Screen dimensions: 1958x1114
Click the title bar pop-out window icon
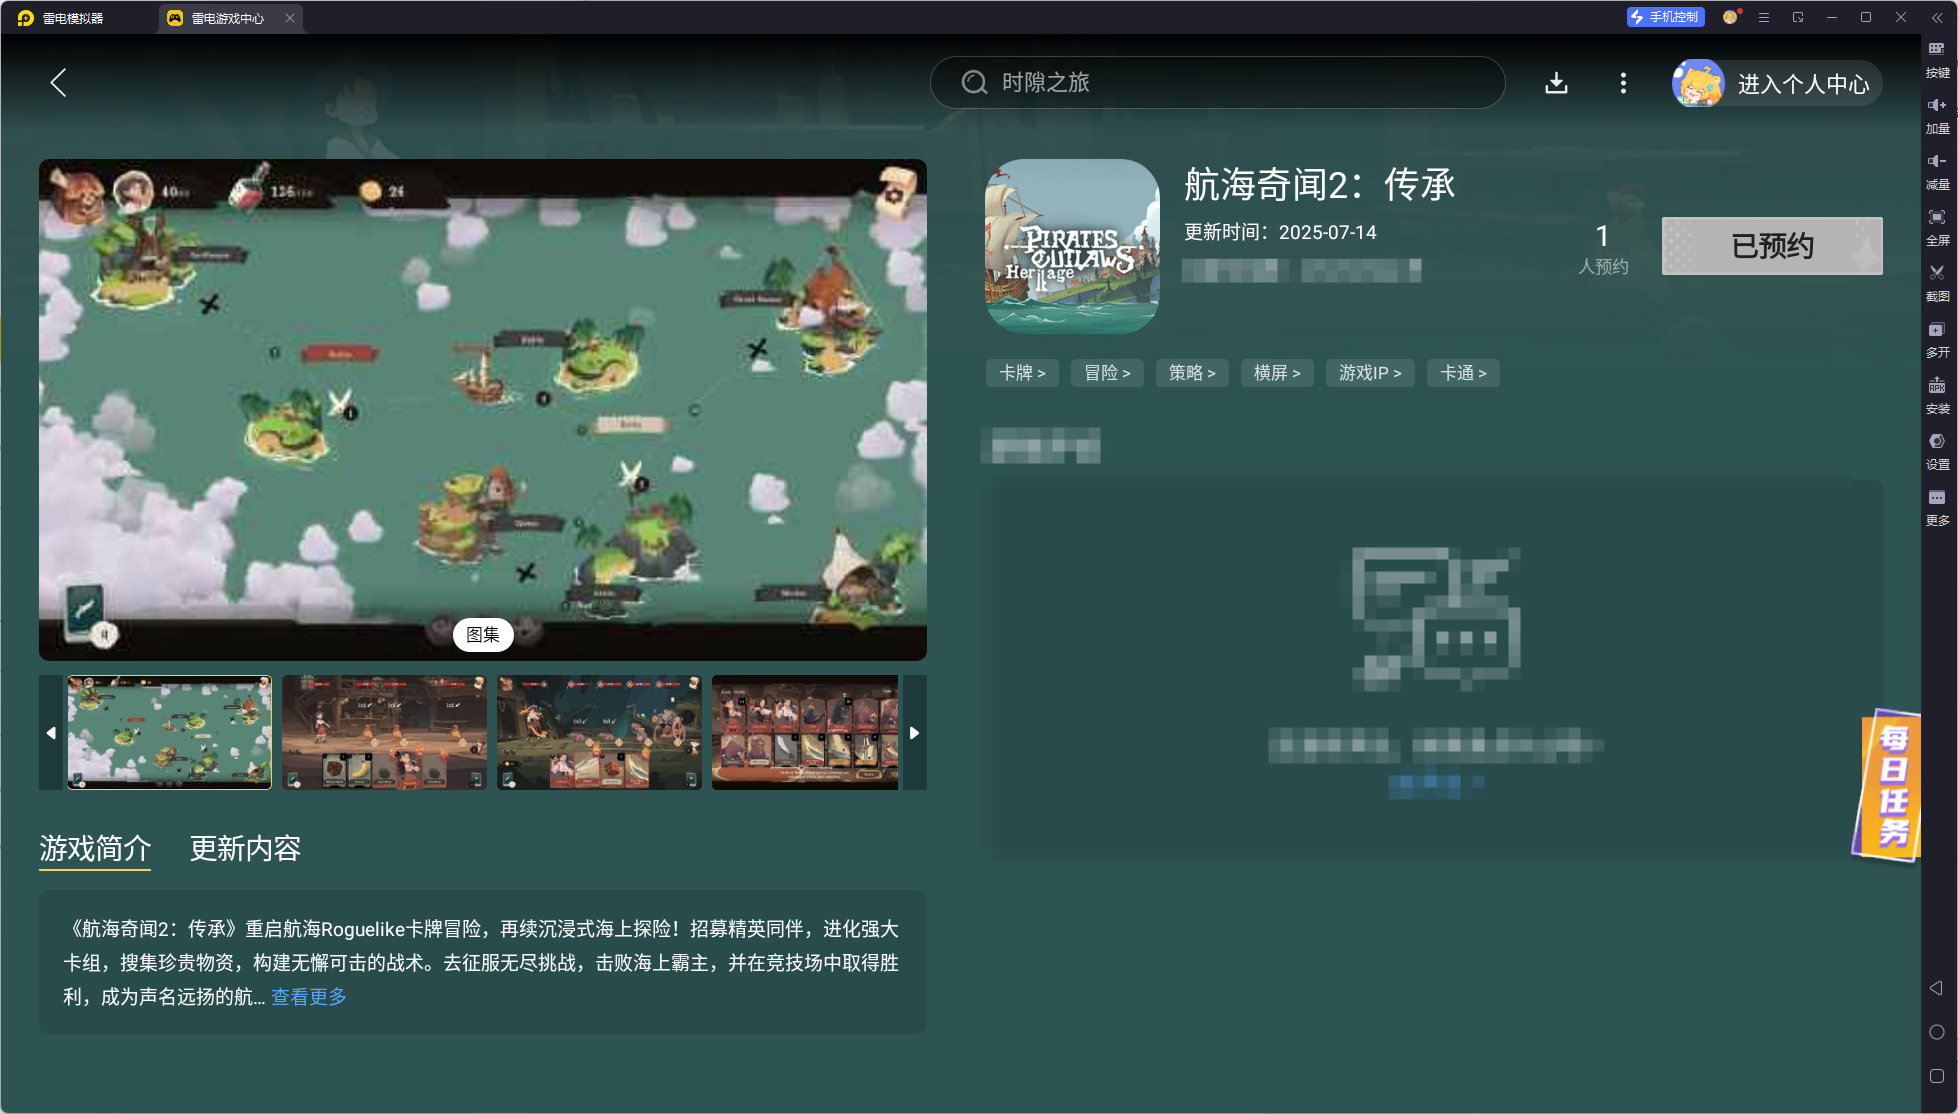point(1798,18)
